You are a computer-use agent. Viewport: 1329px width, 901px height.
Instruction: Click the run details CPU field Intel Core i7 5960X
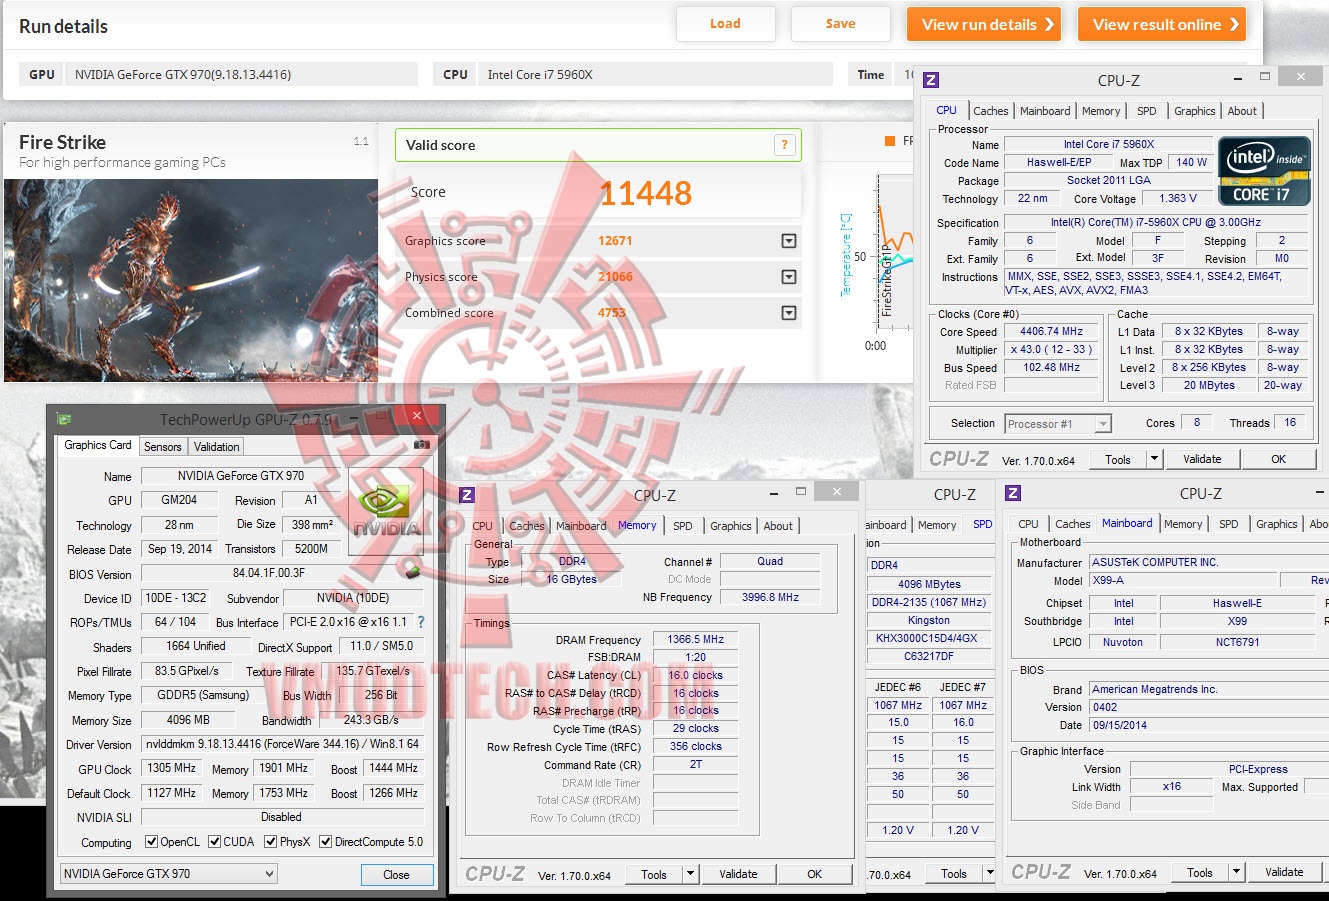pyautogui.click(x=654, y=74)
